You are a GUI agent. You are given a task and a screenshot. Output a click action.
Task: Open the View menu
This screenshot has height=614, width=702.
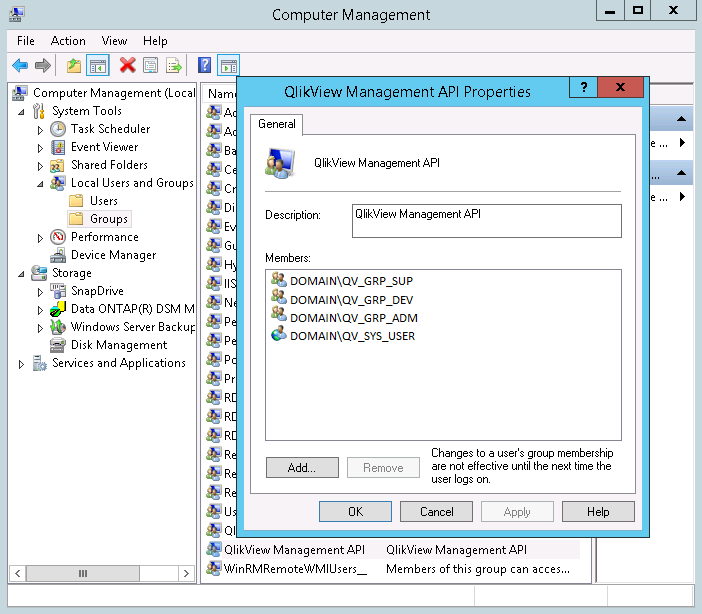(x=114, y=41)
